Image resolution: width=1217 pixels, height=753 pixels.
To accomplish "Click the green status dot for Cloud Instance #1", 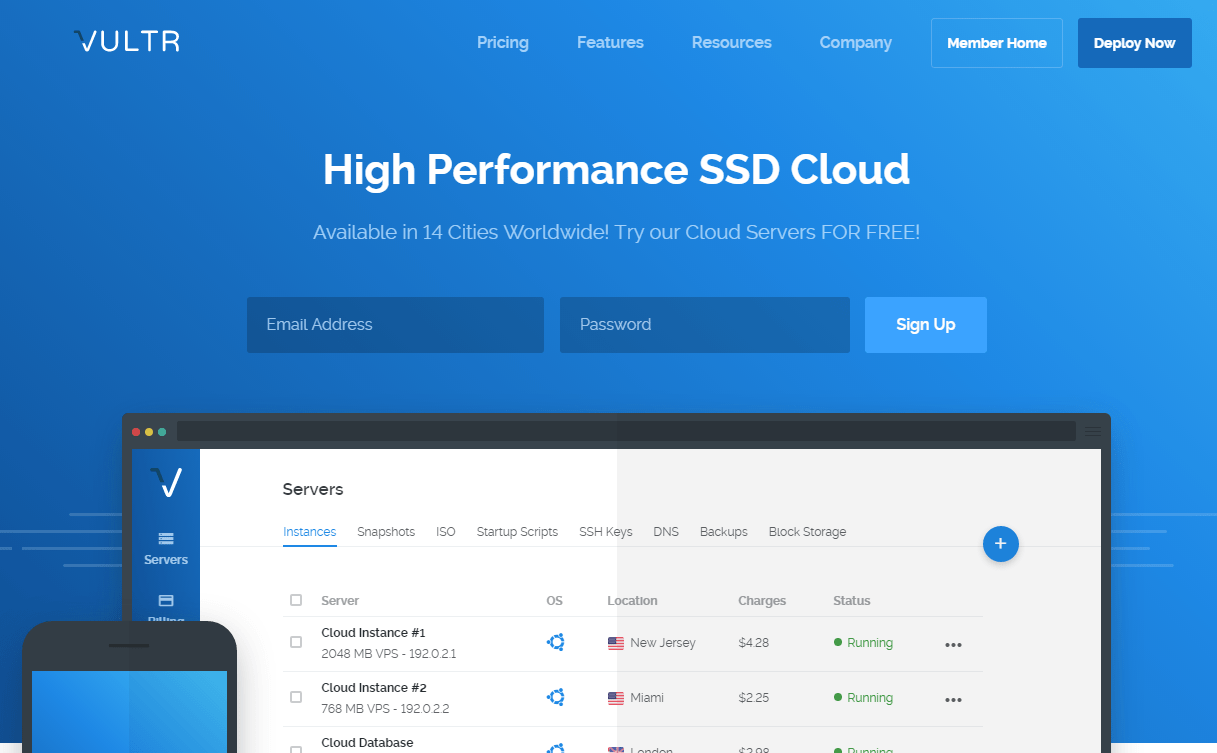I will pos(838,642).
